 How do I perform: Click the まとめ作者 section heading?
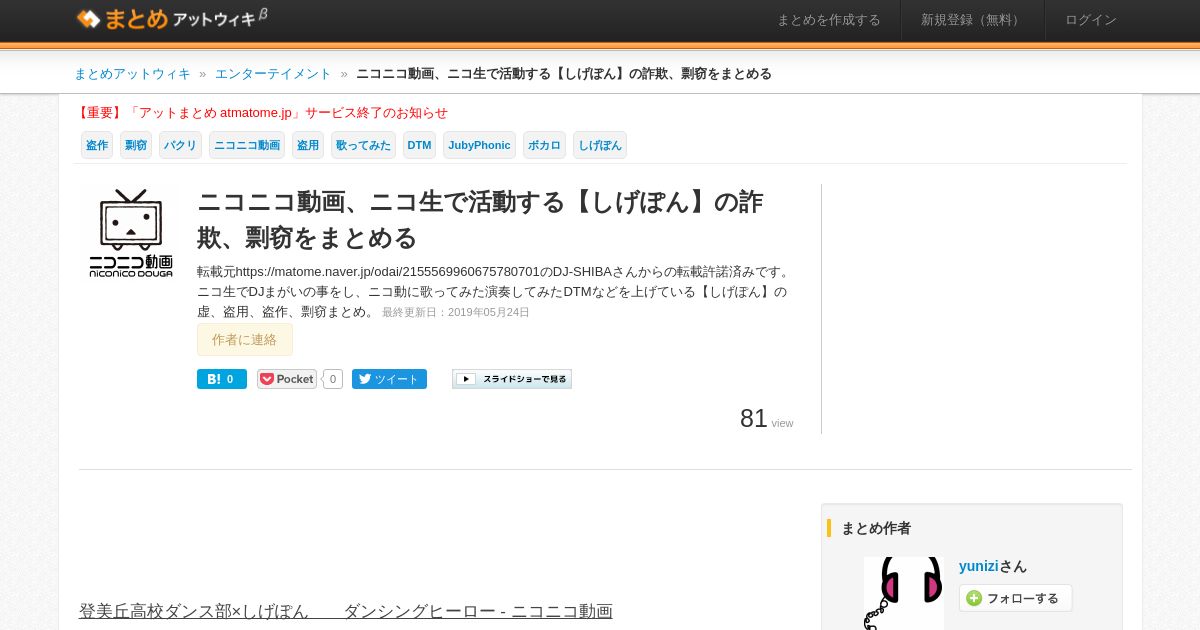coord(876,528)
